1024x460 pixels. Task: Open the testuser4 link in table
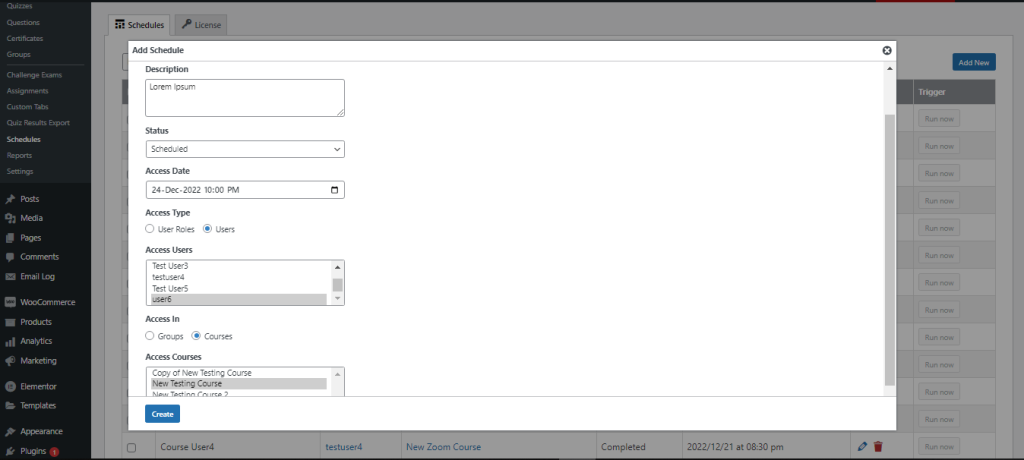coord(344,447)
